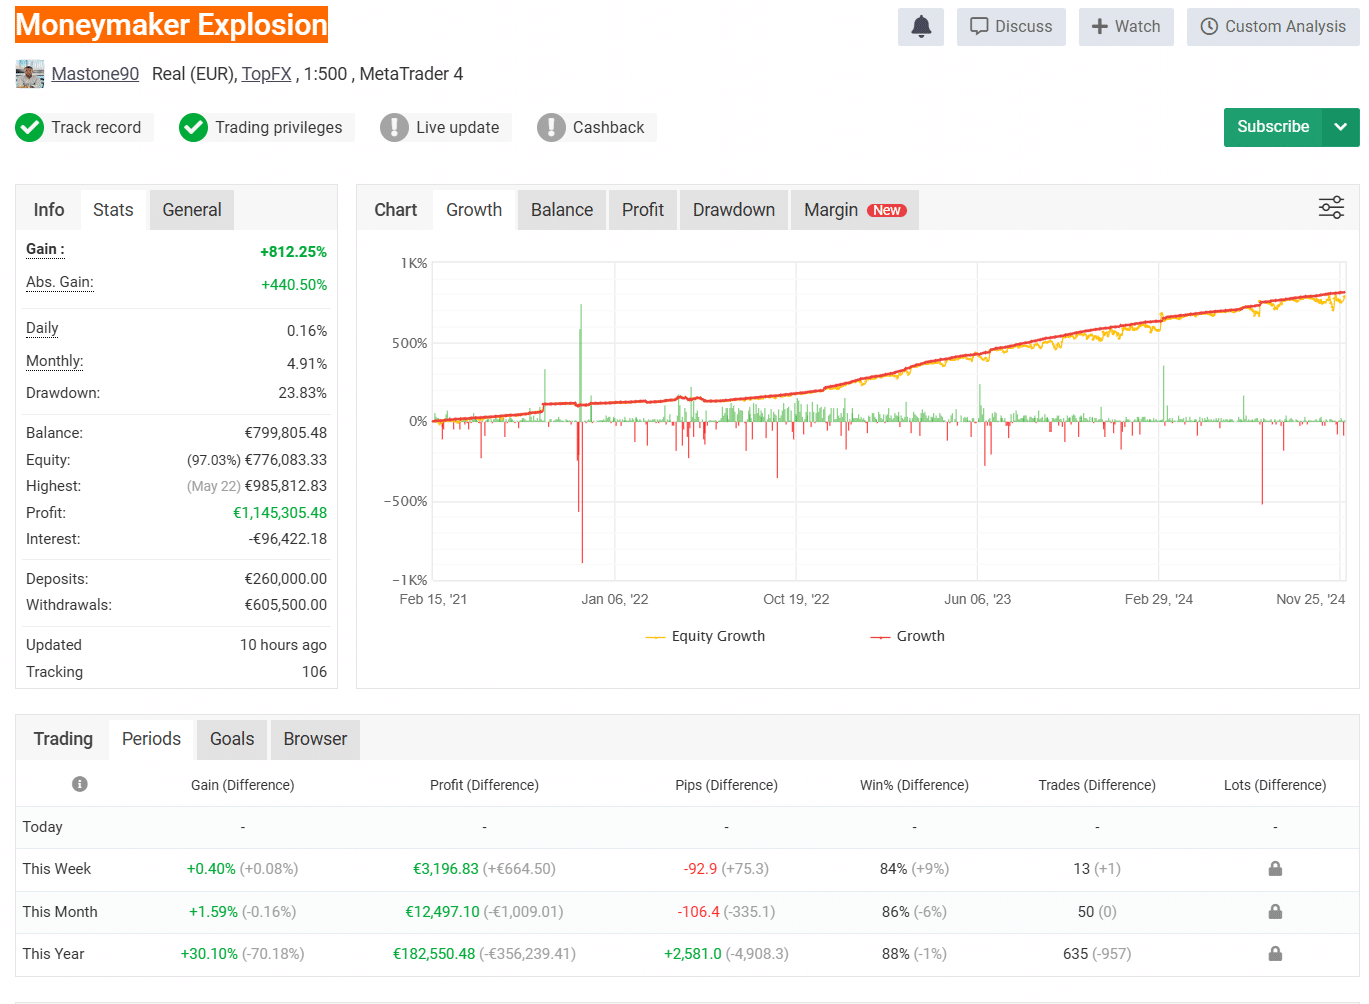1369x1004 pixels.
Task: Click the Mastone90 avatar thumbnail
Action: (30, 74)
